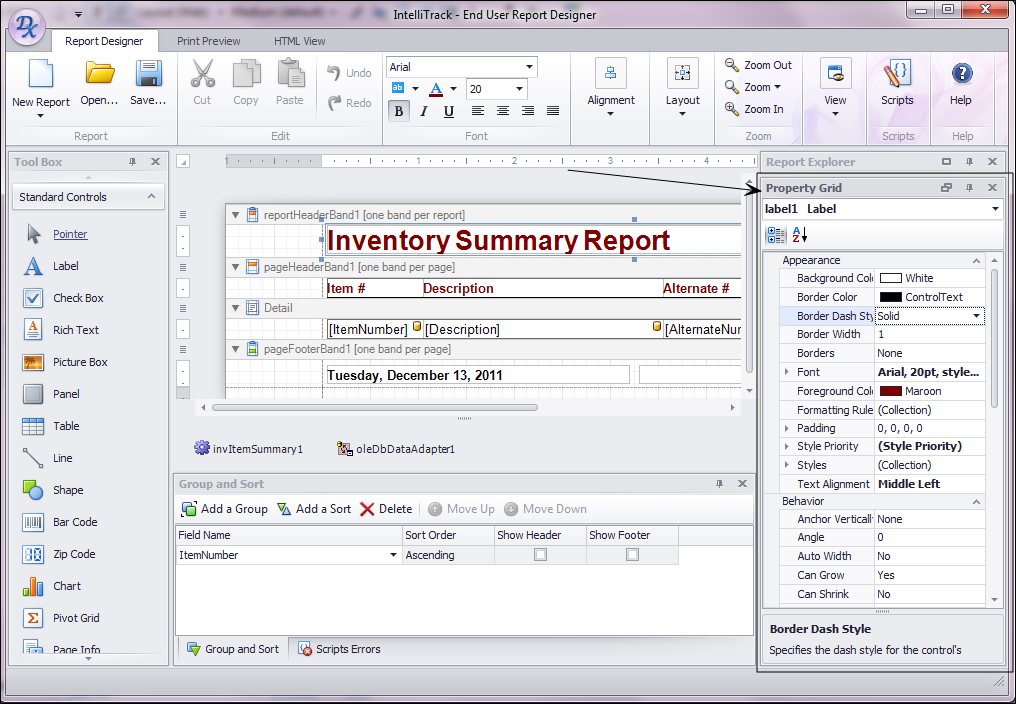
Task: Click the Cut scissors icon
Action: (x=202, y=73)
